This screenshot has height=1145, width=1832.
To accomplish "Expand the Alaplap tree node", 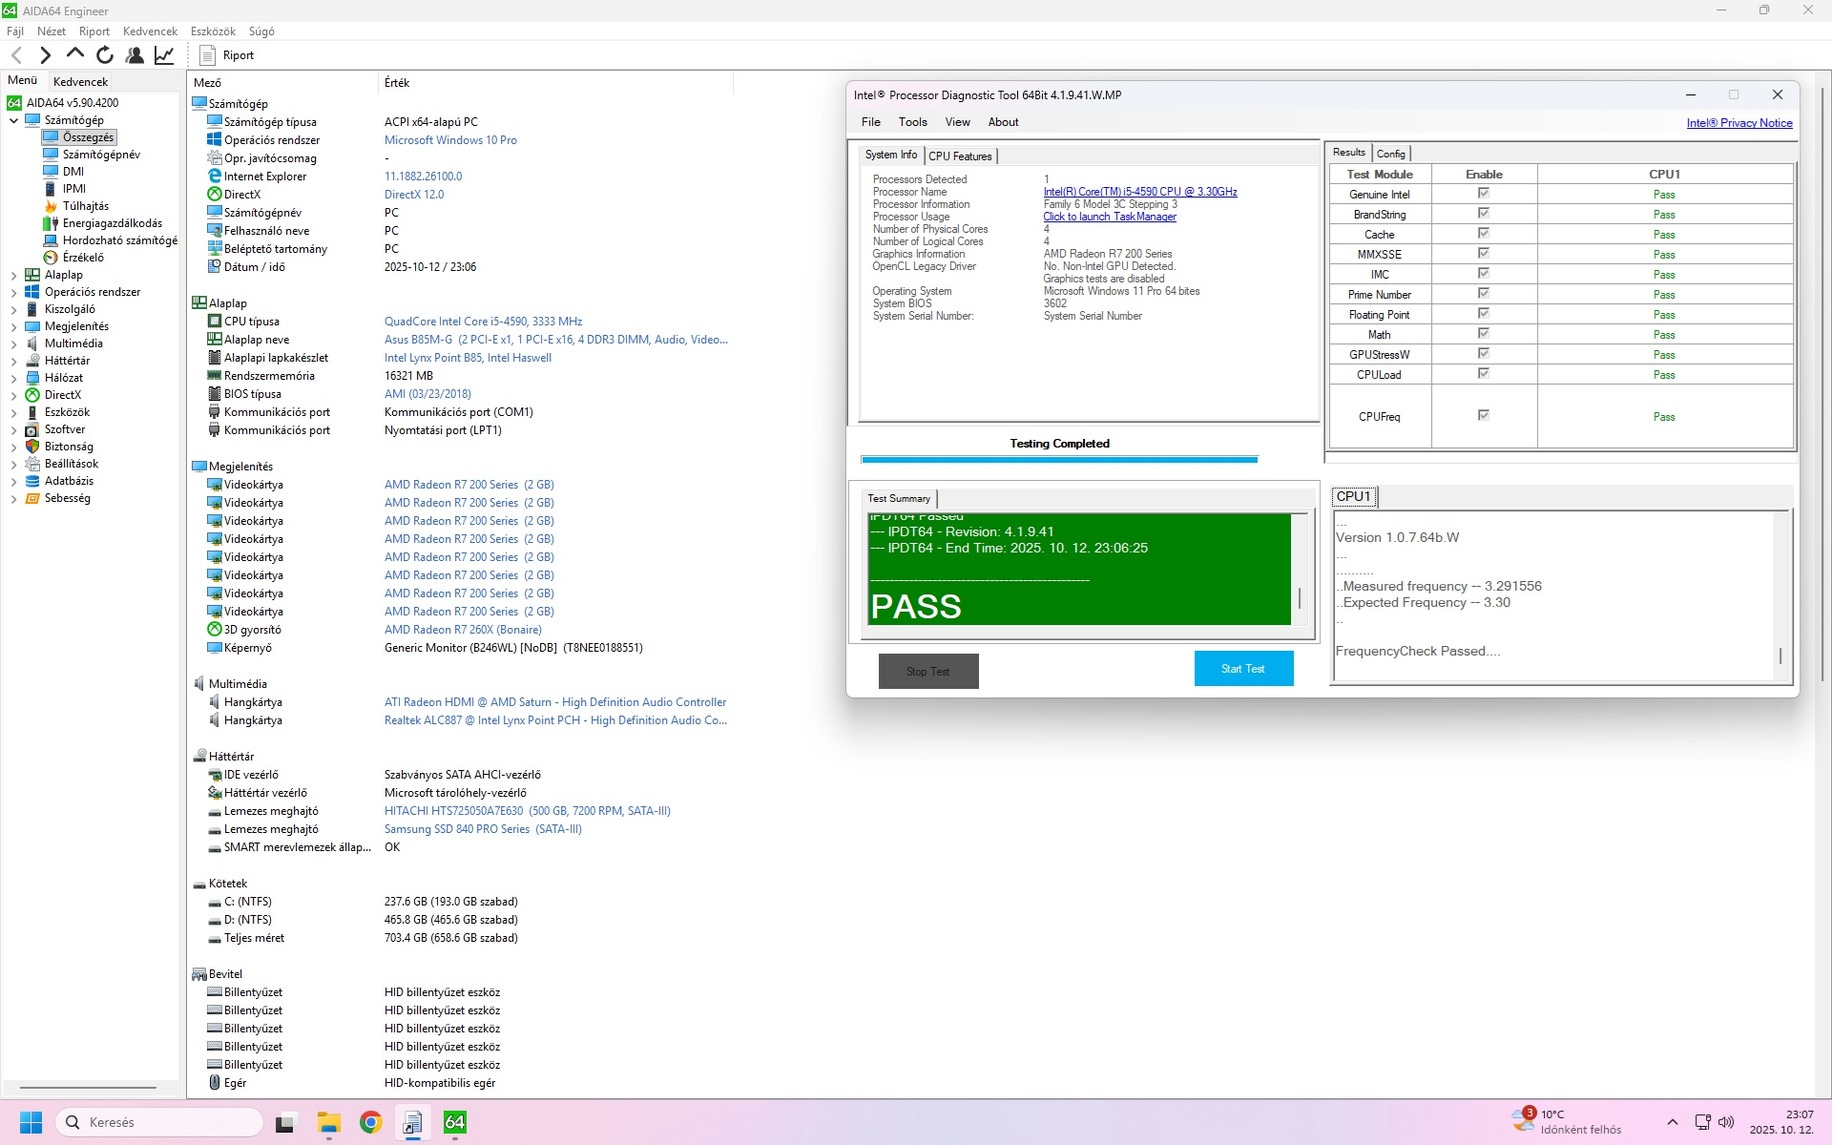I will click(14, 275).
